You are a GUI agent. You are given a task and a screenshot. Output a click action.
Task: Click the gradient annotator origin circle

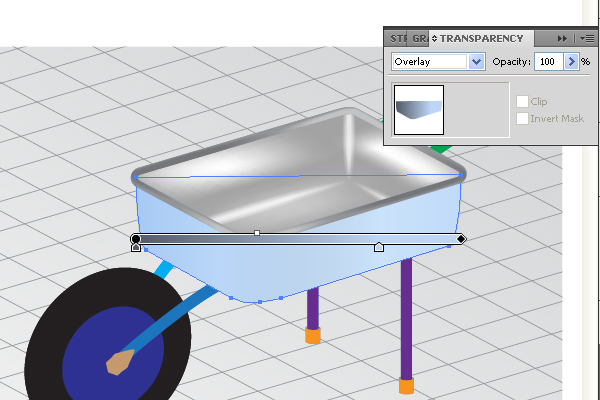coord(135,239)
